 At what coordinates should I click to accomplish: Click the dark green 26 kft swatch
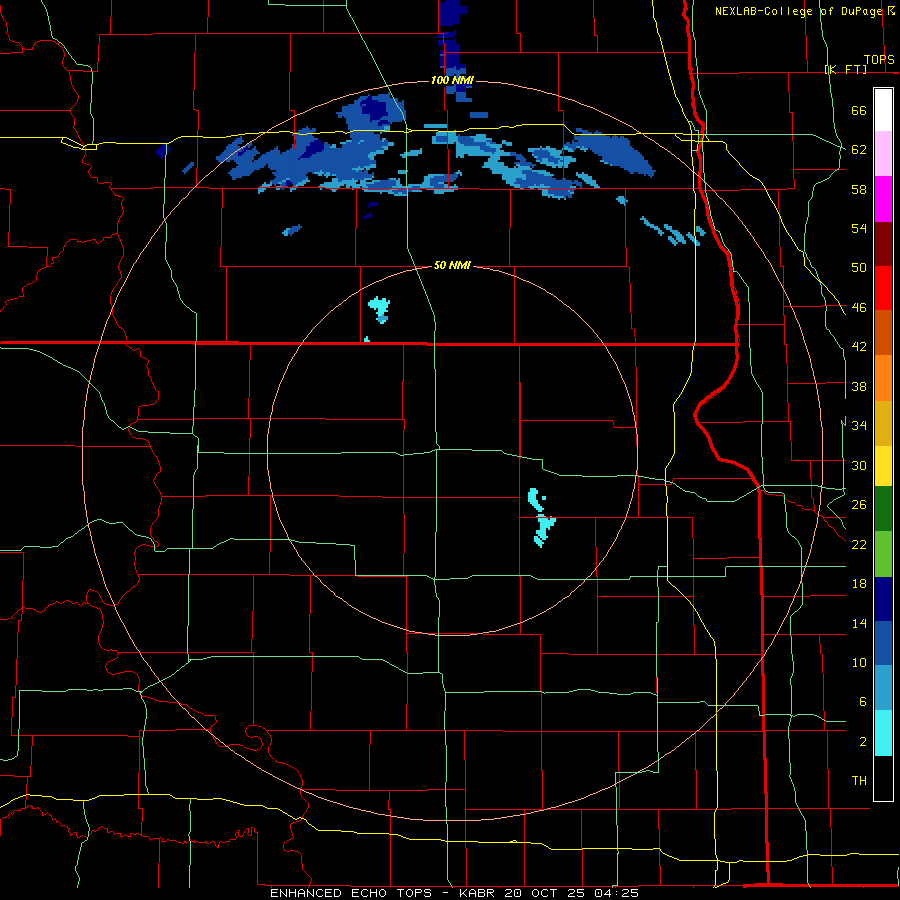coord(883,509)
